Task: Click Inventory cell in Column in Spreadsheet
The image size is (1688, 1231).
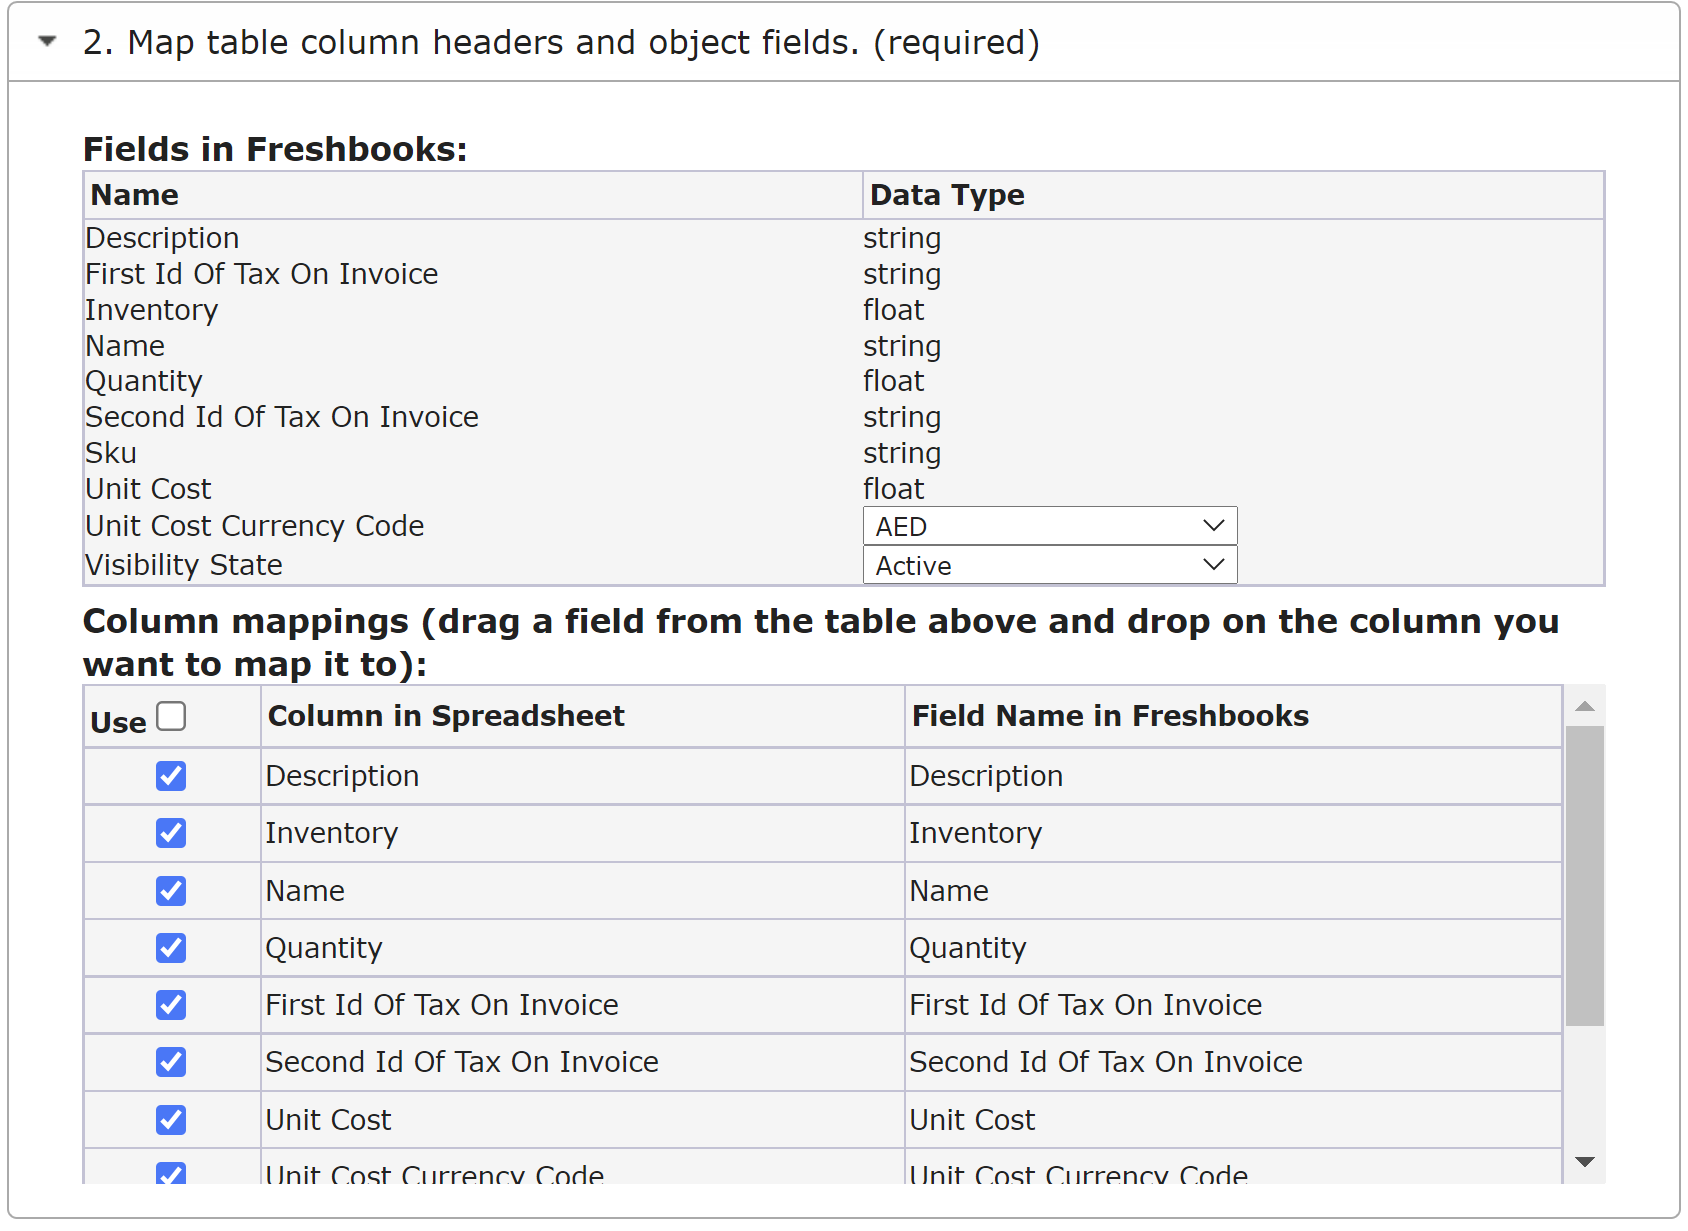Action: point(583,833)
